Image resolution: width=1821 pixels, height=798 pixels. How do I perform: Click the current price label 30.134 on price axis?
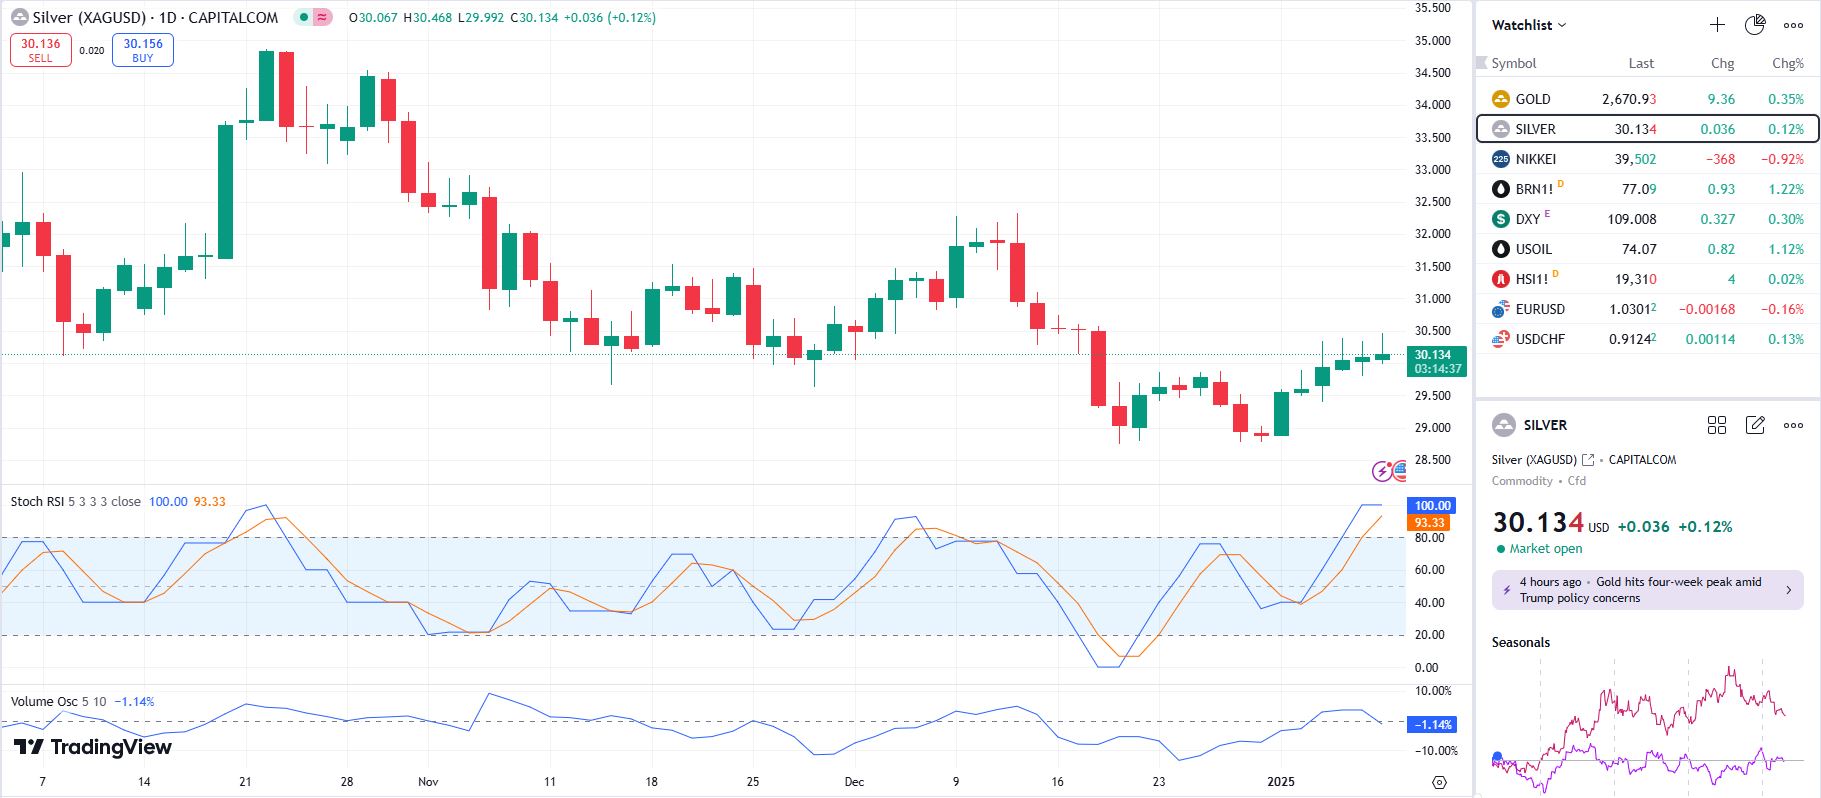click(x=1436, y=361)
